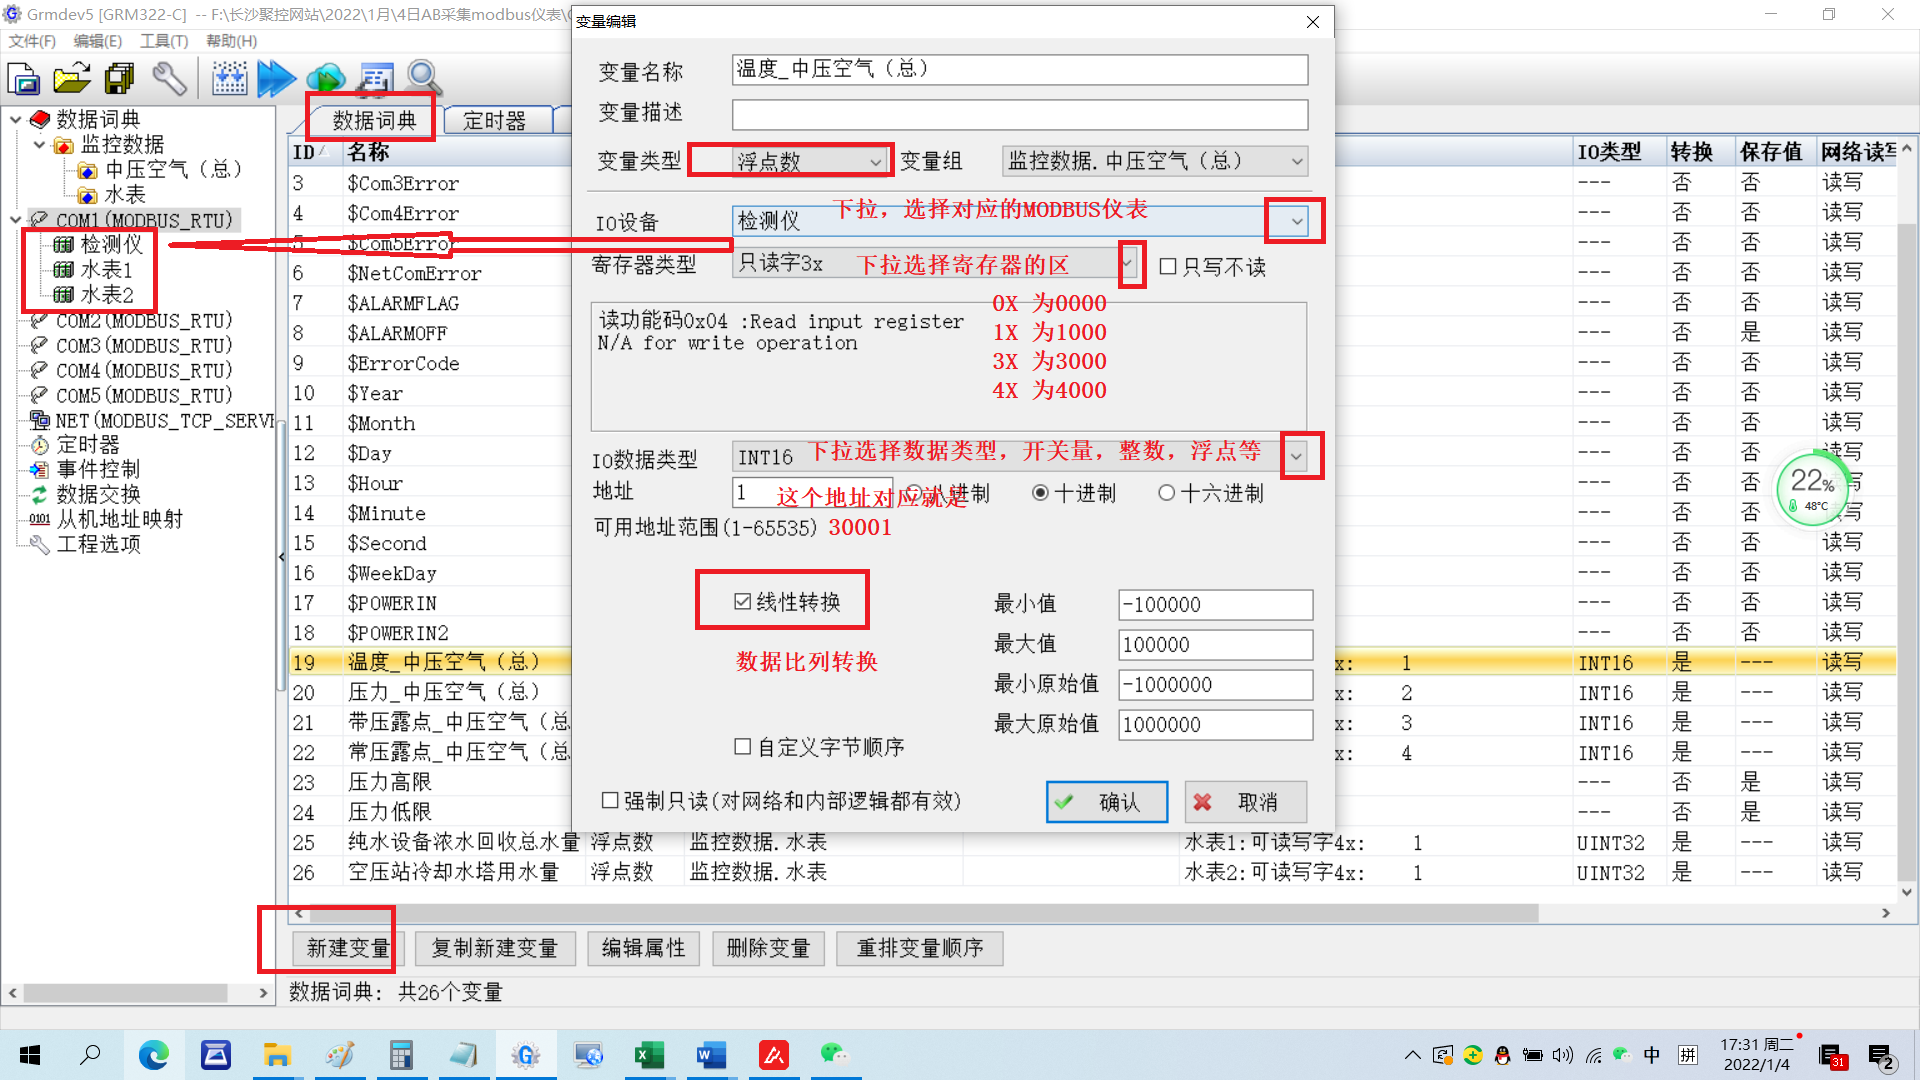Select the 十六进制 radio button
Screen dimensions: 1920x1080
(1166, 493)
